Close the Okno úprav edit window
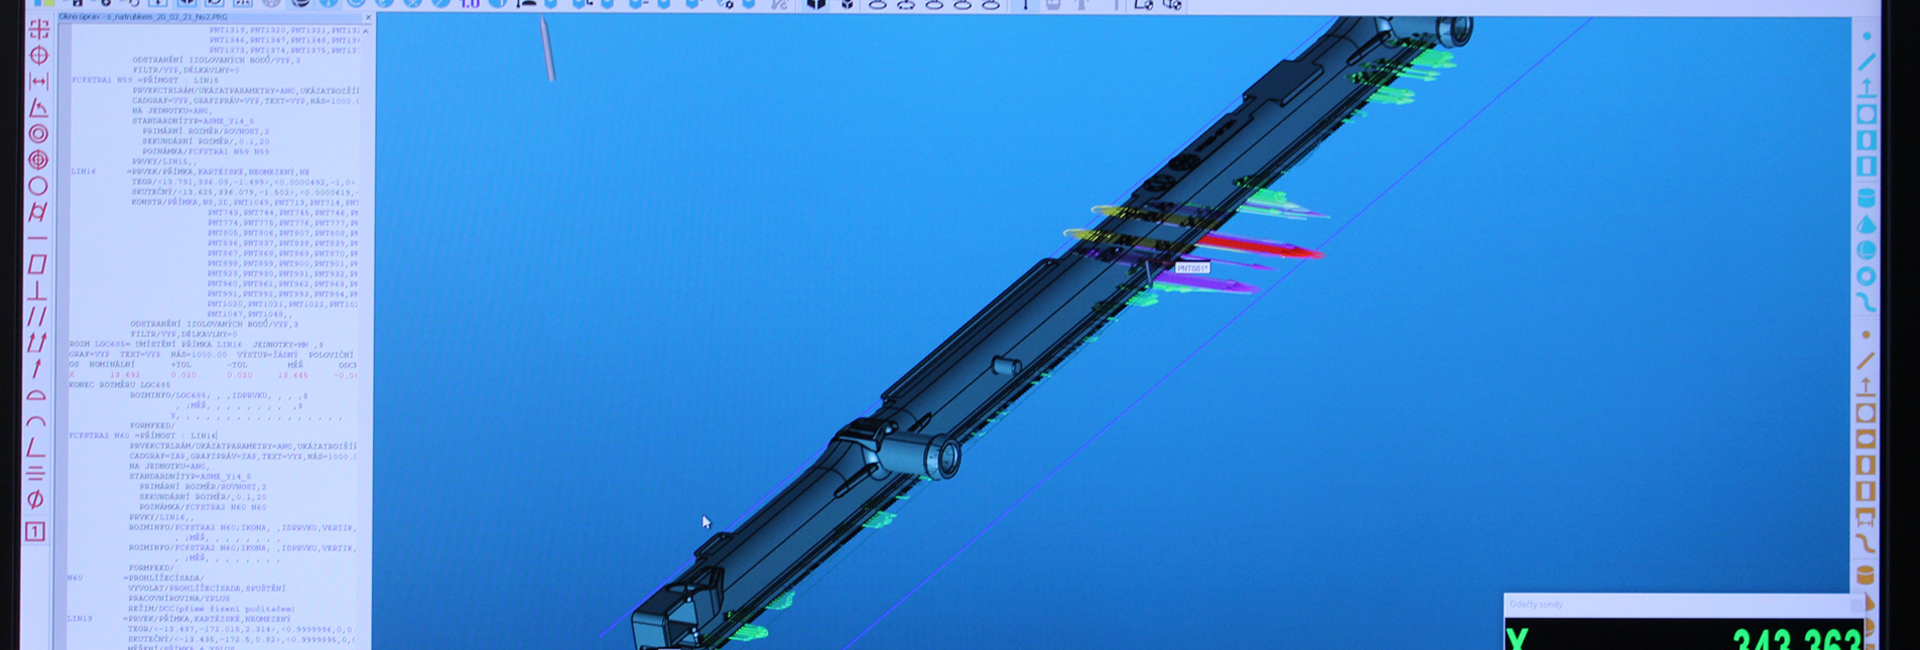The width and height of the screenshot is (1920, 650). [x=368, y=17]
